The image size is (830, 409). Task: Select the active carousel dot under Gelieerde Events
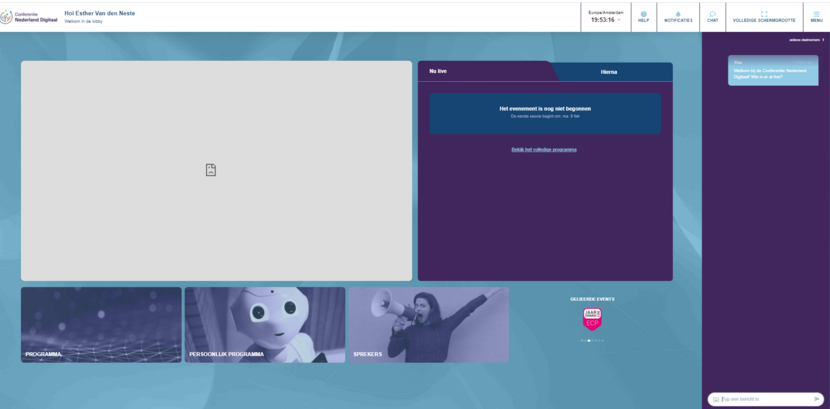589,341
